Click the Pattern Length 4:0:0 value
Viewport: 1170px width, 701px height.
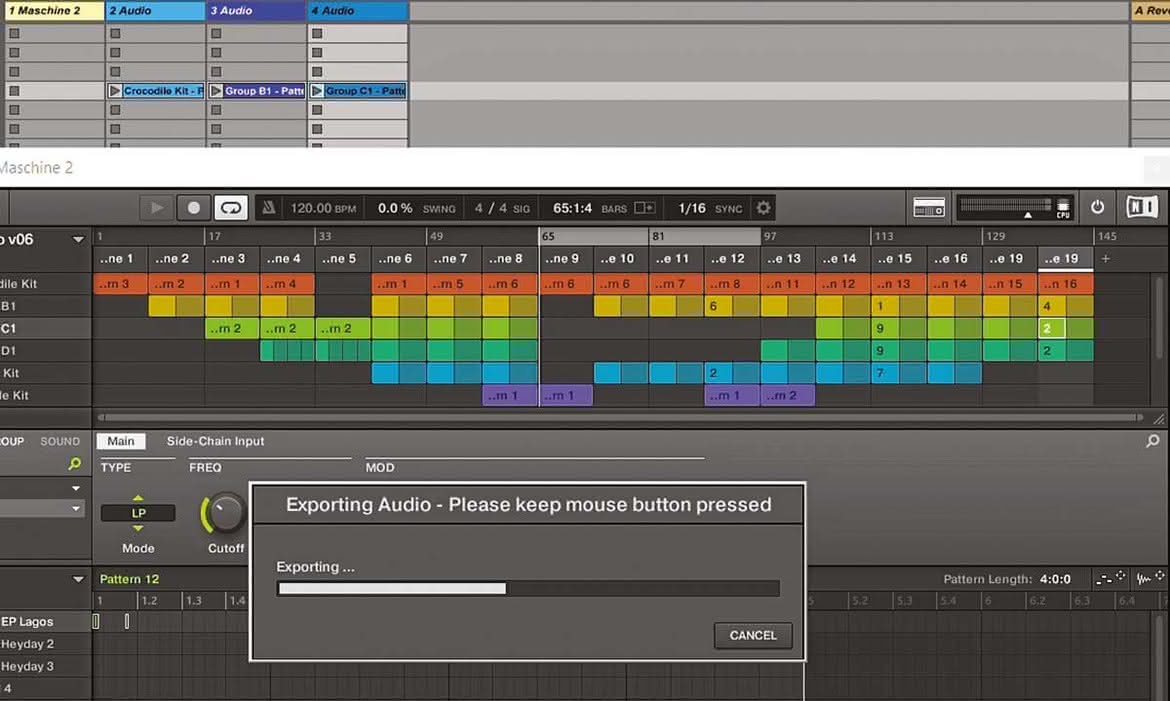click(x=1055, y=579)
